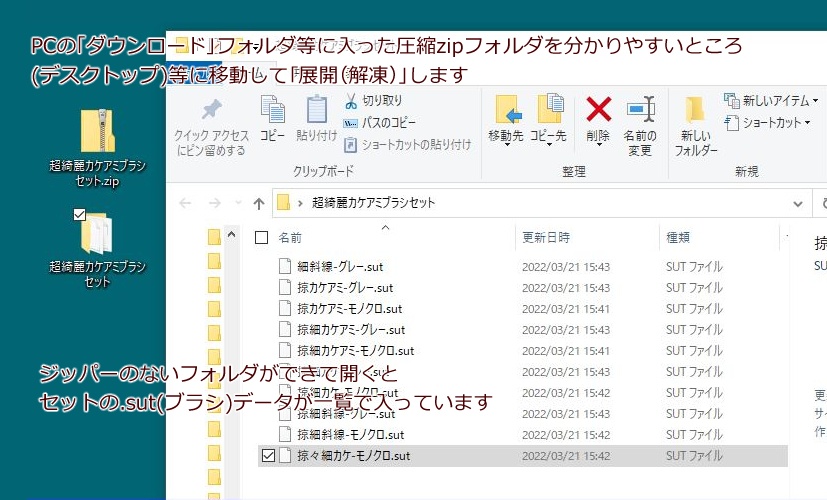The width and height of the screenshot is (827, 500).
Task: Open the recent locations dropdown arrow
Action: coord(238,203)
